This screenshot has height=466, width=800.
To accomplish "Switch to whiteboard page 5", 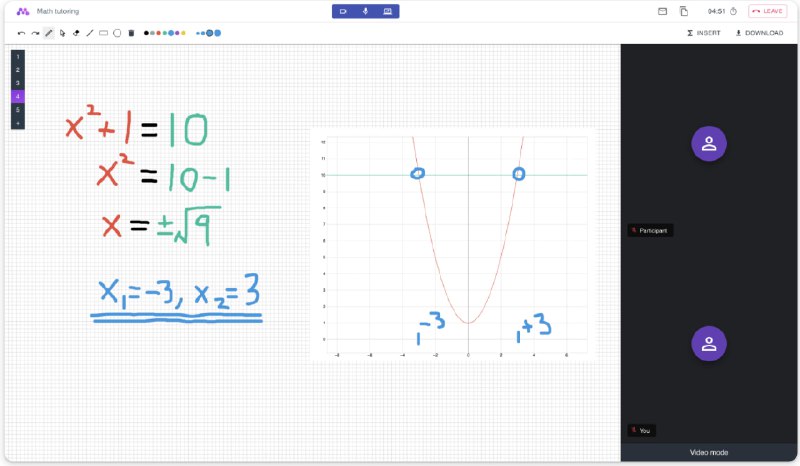I will coord(17,109).
